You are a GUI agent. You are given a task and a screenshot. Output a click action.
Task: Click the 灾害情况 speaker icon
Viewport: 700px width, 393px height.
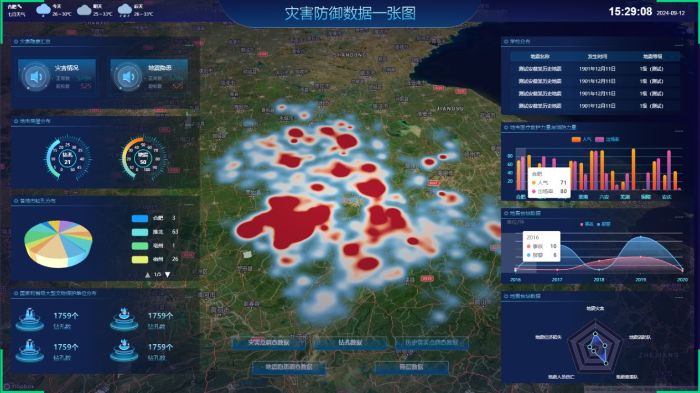[x=37, y=77]
